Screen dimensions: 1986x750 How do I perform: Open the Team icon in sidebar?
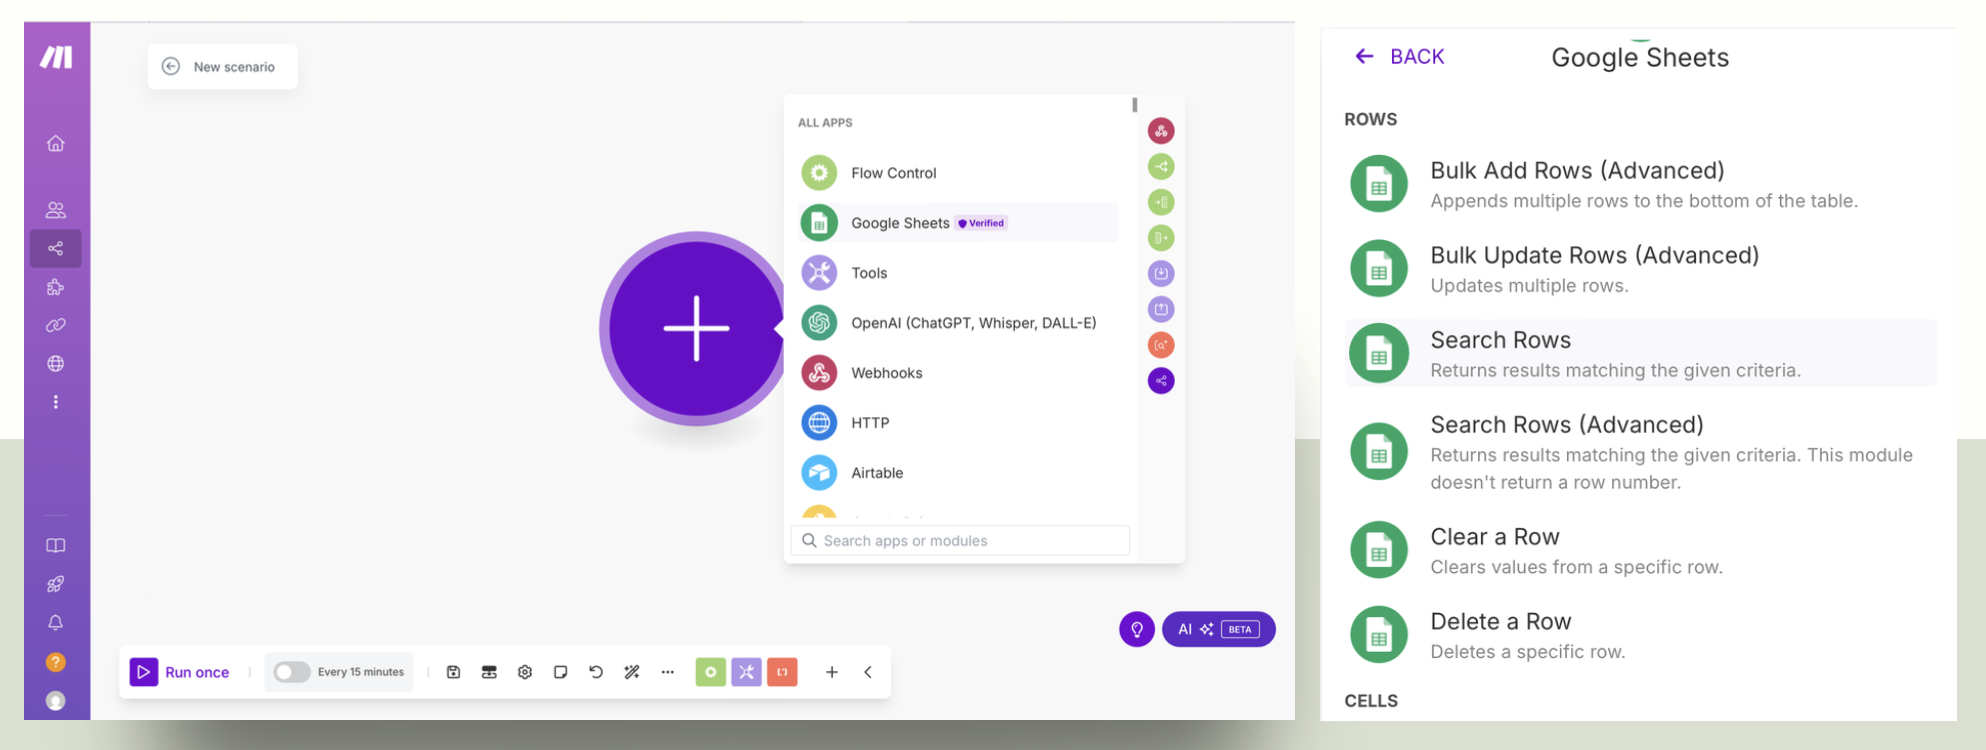tap(56, 210)
